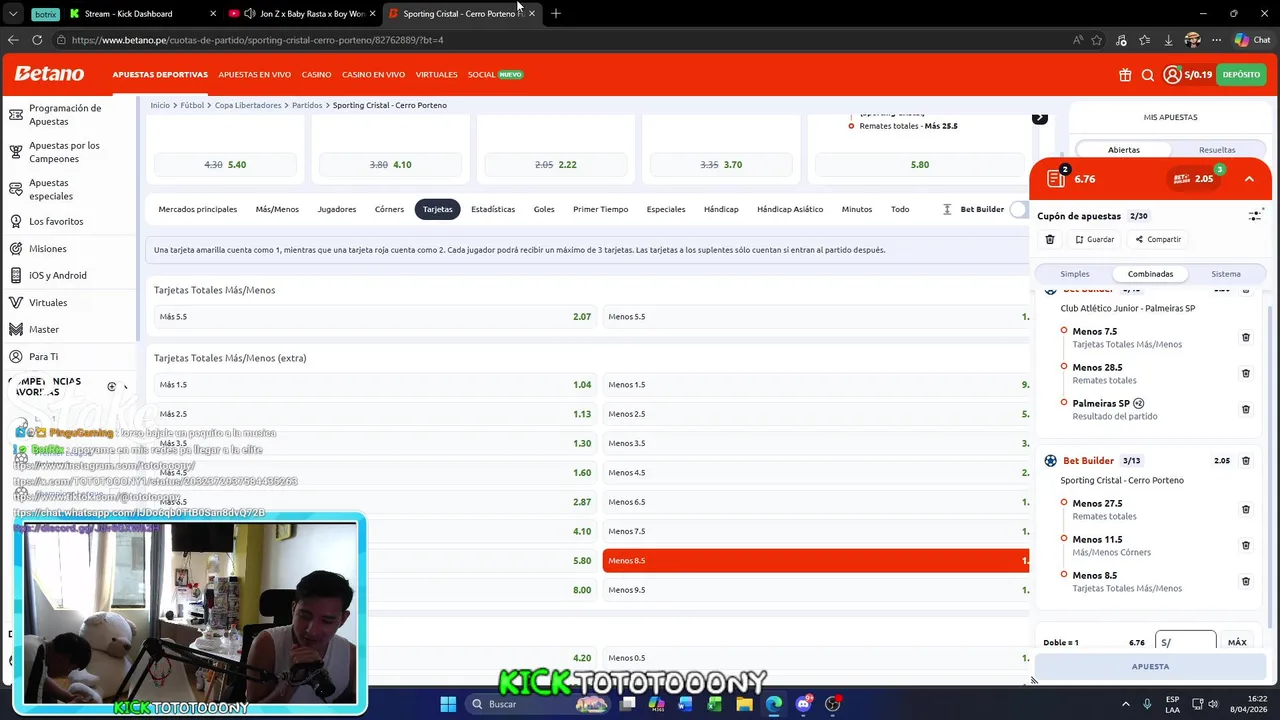1280x720 pixels.
Task: Open the user account balance S/0.19
Action: tap(1188, 75)
